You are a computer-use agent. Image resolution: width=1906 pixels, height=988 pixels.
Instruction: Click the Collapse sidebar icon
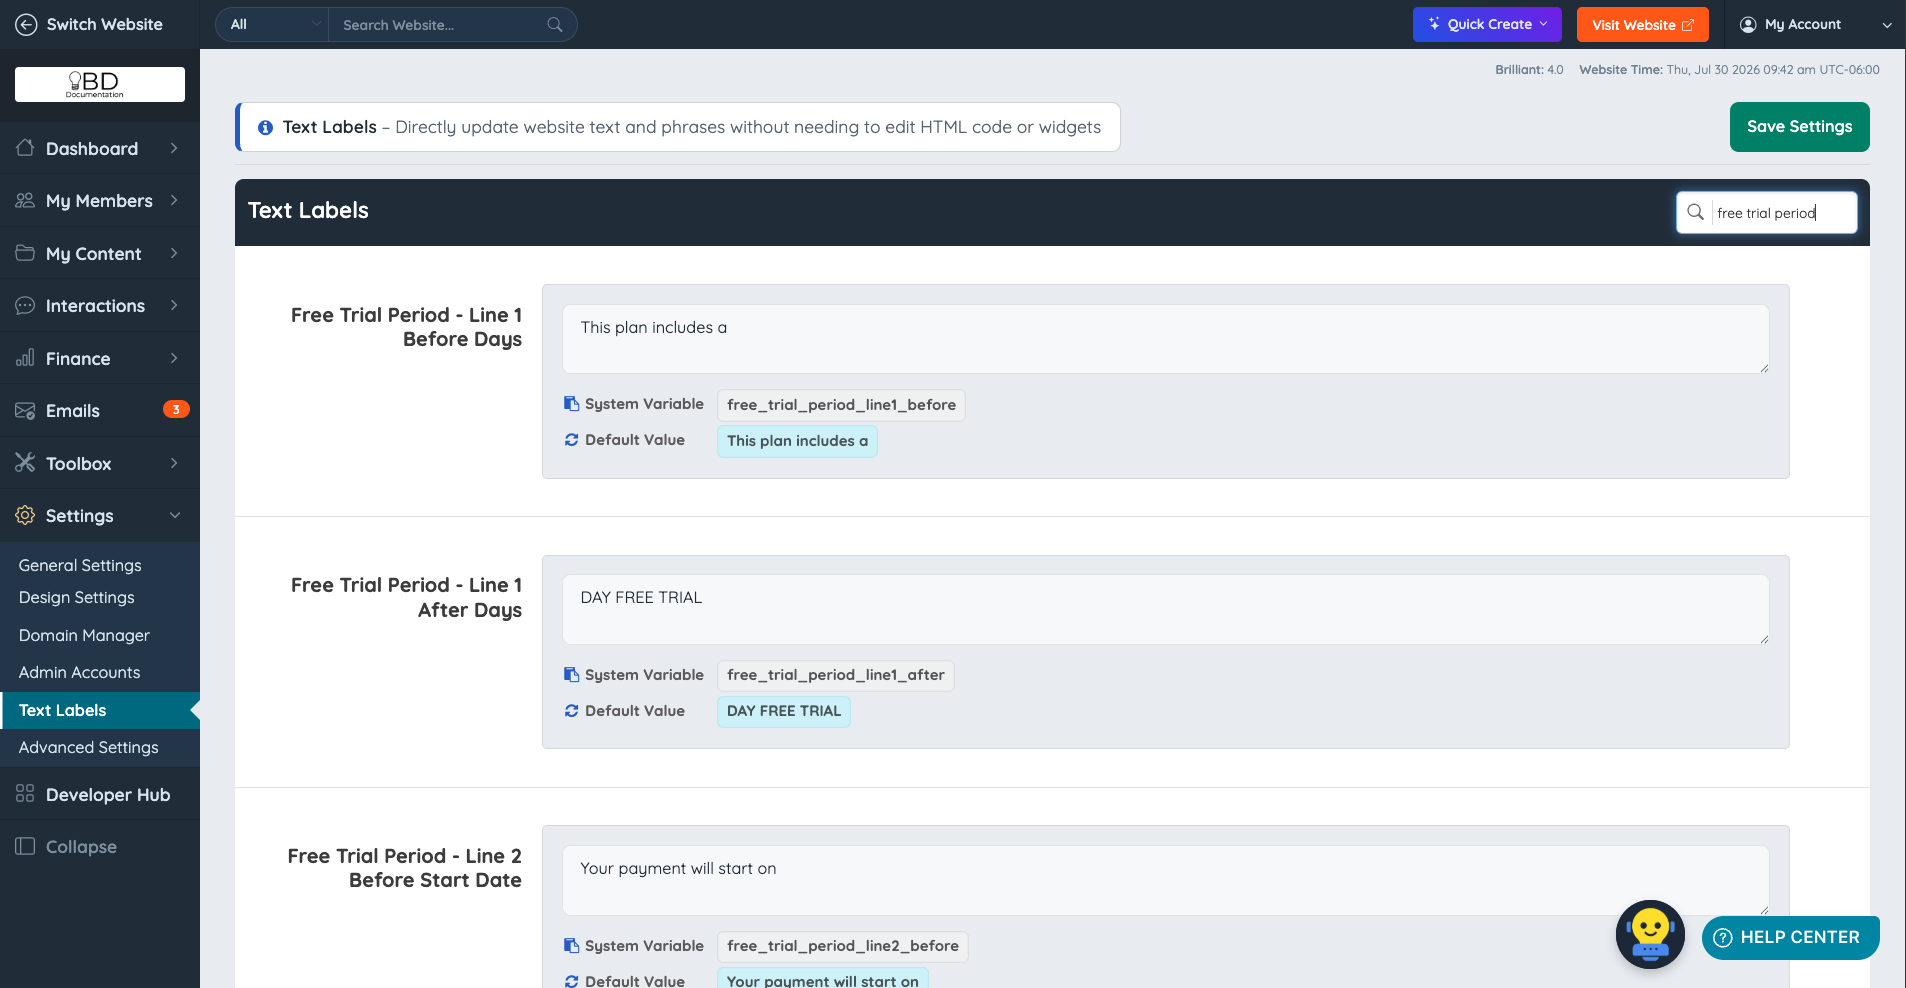(25, 846)
